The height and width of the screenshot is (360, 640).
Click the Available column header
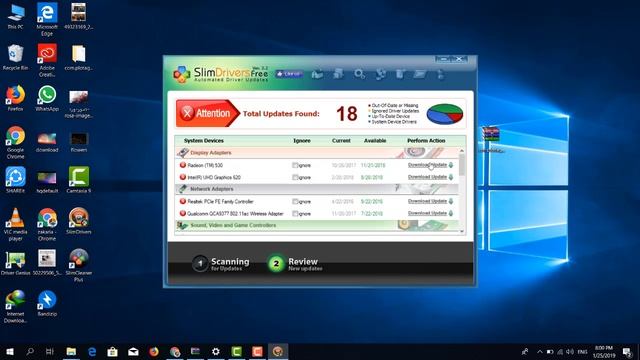pyautogui.click(x=375, y=140)
